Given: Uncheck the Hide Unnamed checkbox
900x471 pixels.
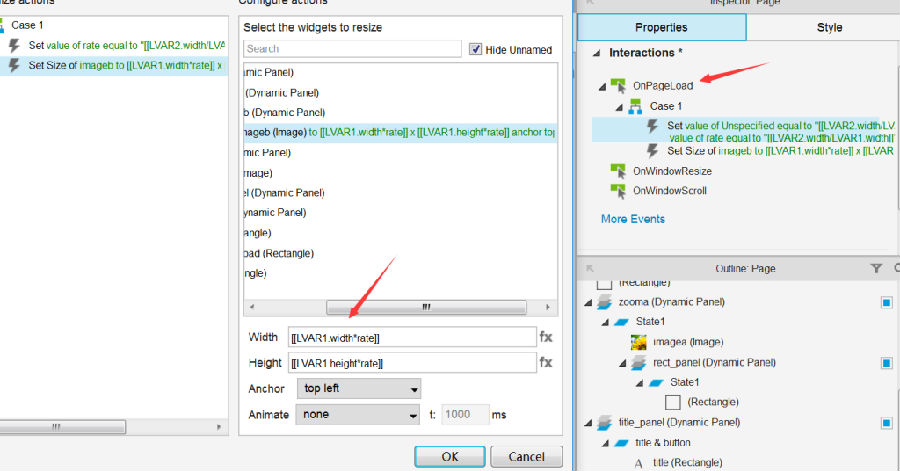Looking at the screenshot, I should tap(476, 49).
